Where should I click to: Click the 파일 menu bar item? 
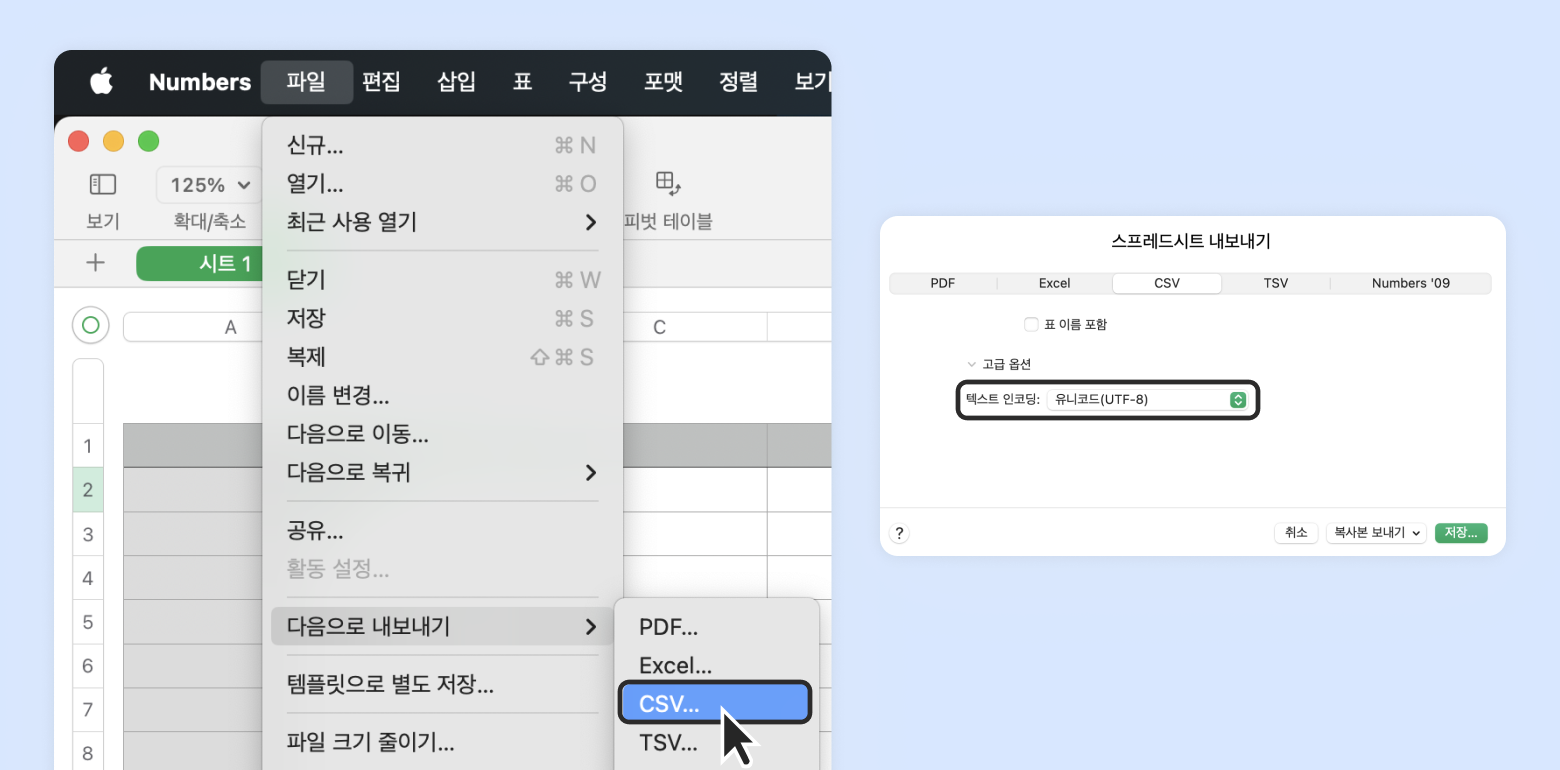(x=307, y=82)
